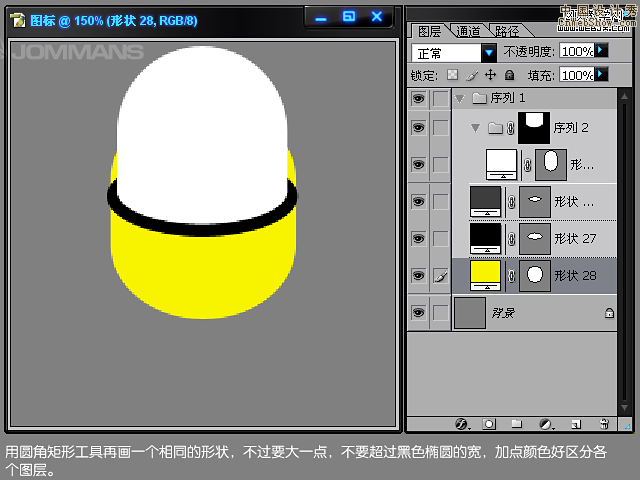Switch to the 通道 tab

pyautogui.click(x=468, y=31)
